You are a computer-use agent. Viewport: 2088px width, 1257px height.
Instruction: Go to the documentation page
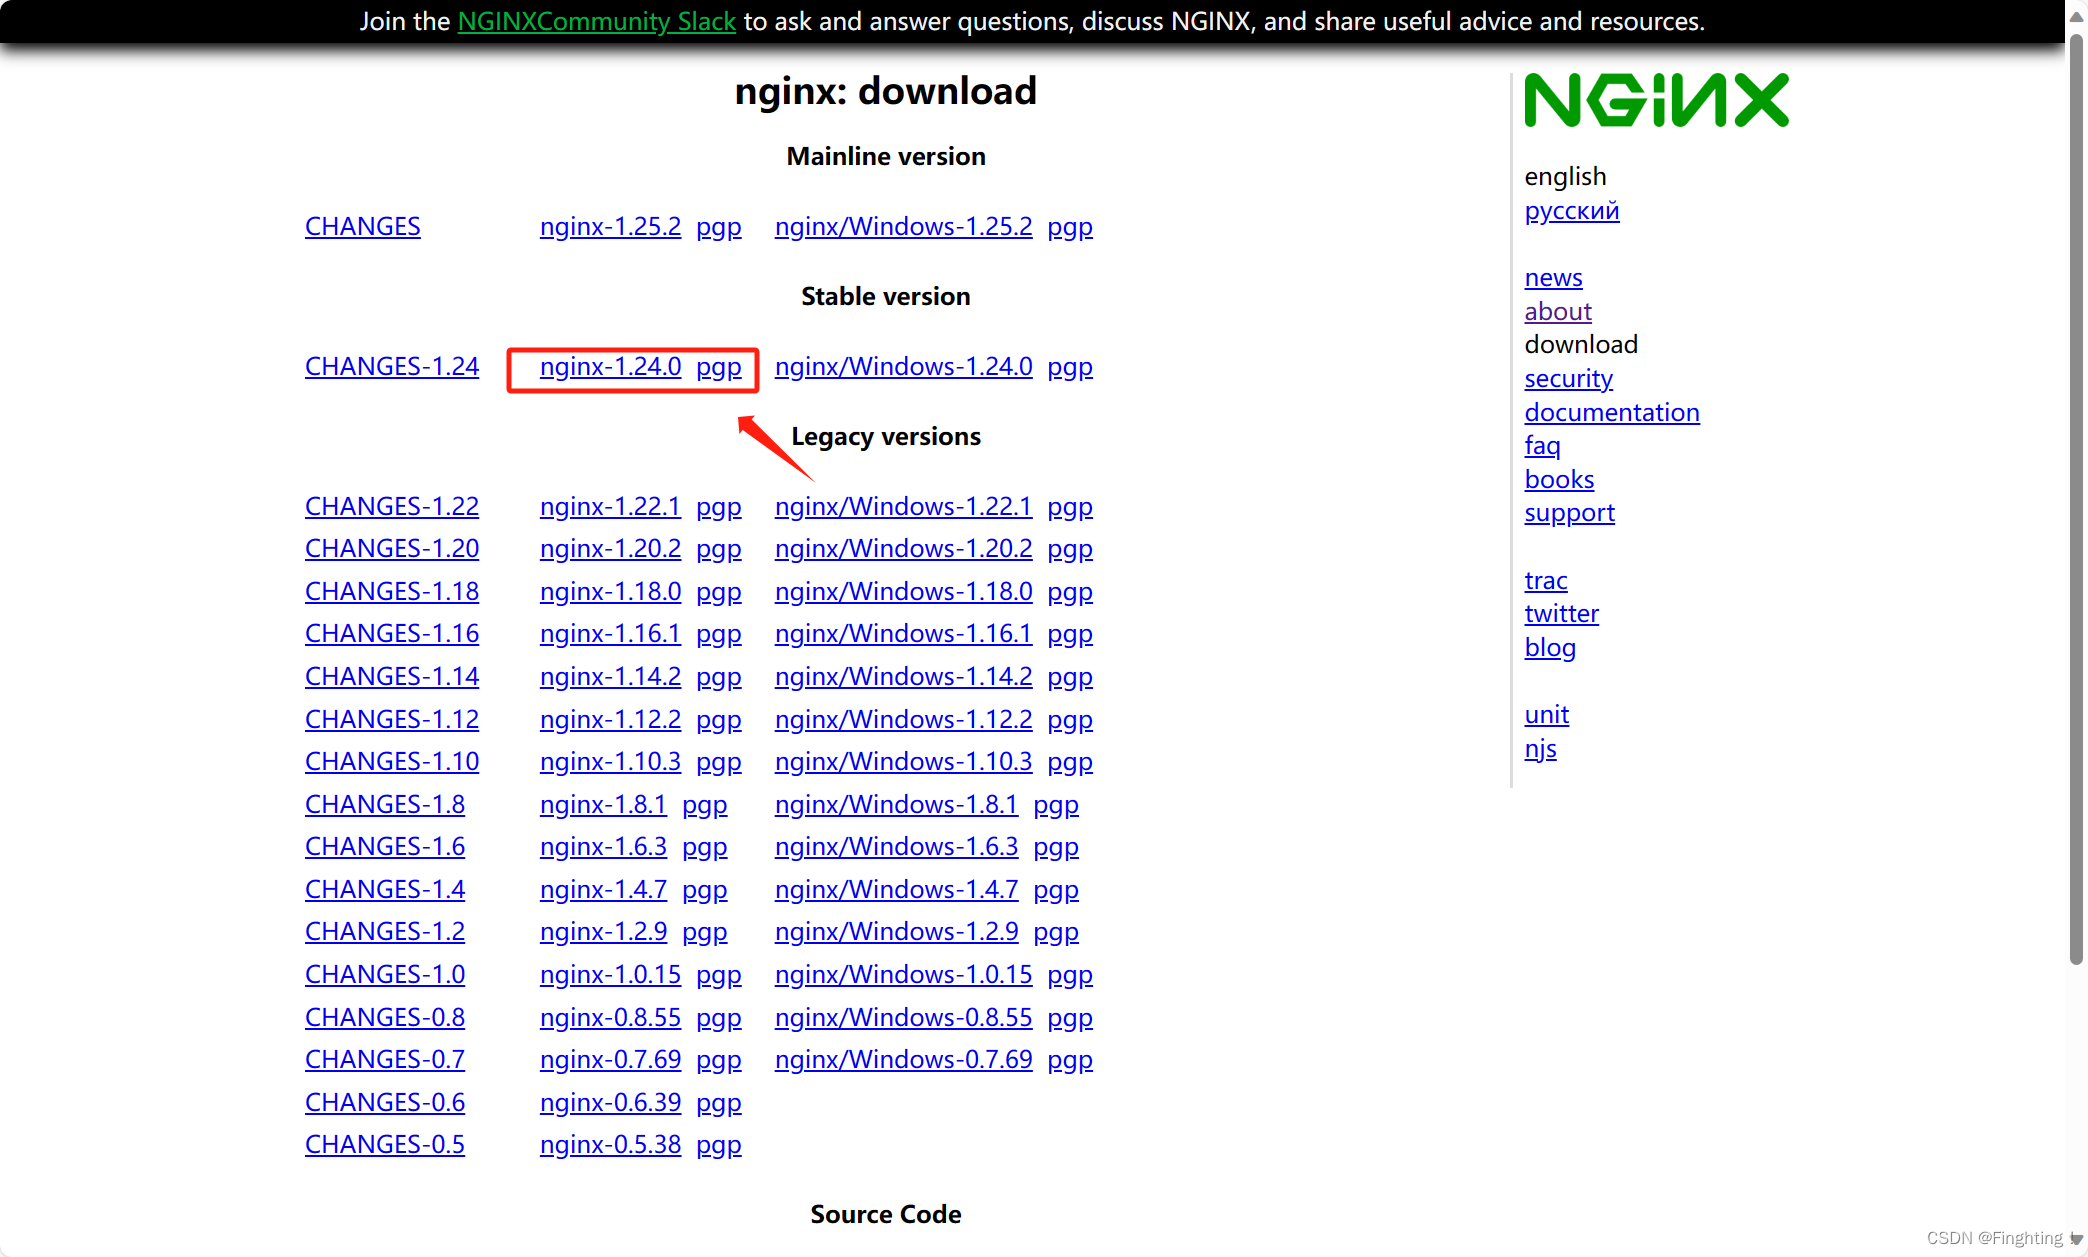coord(1611,412)
